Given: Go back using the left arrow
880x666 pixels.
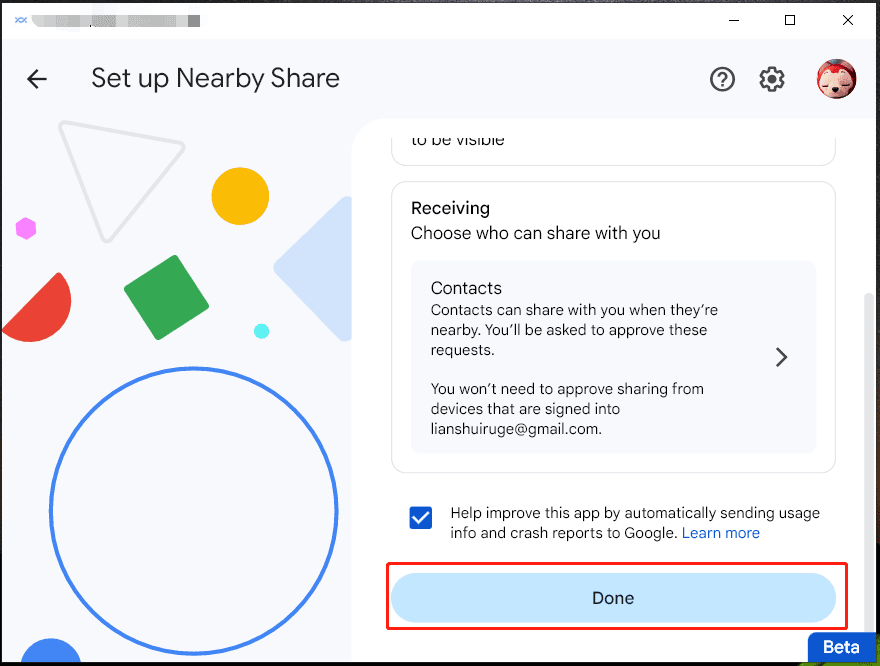Looking at the screenshot, I should [37, 79].
